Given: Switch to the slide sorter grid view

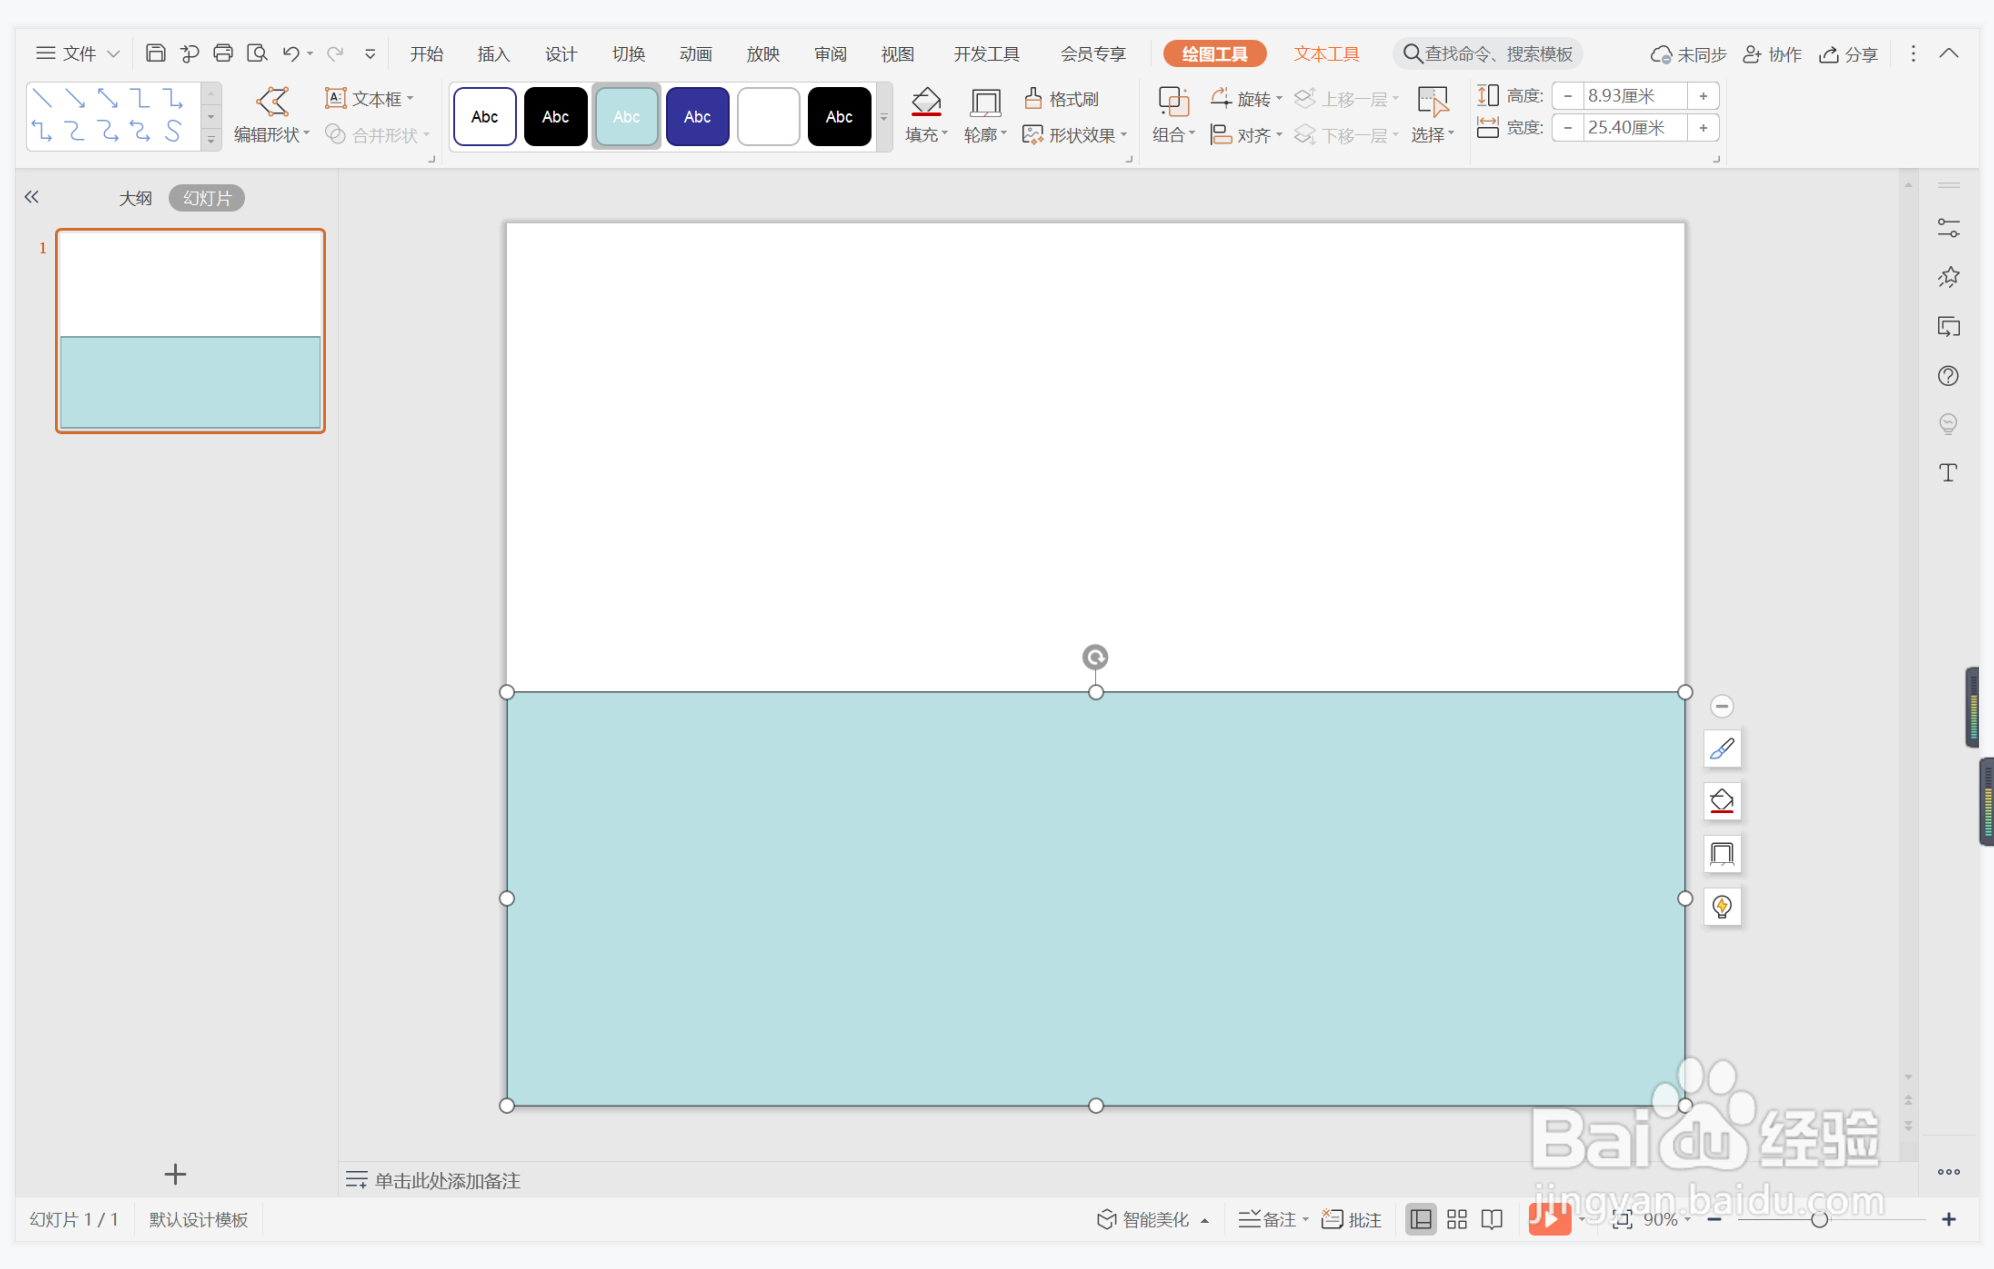Looking at the screenshot, I should 1456,1219.
